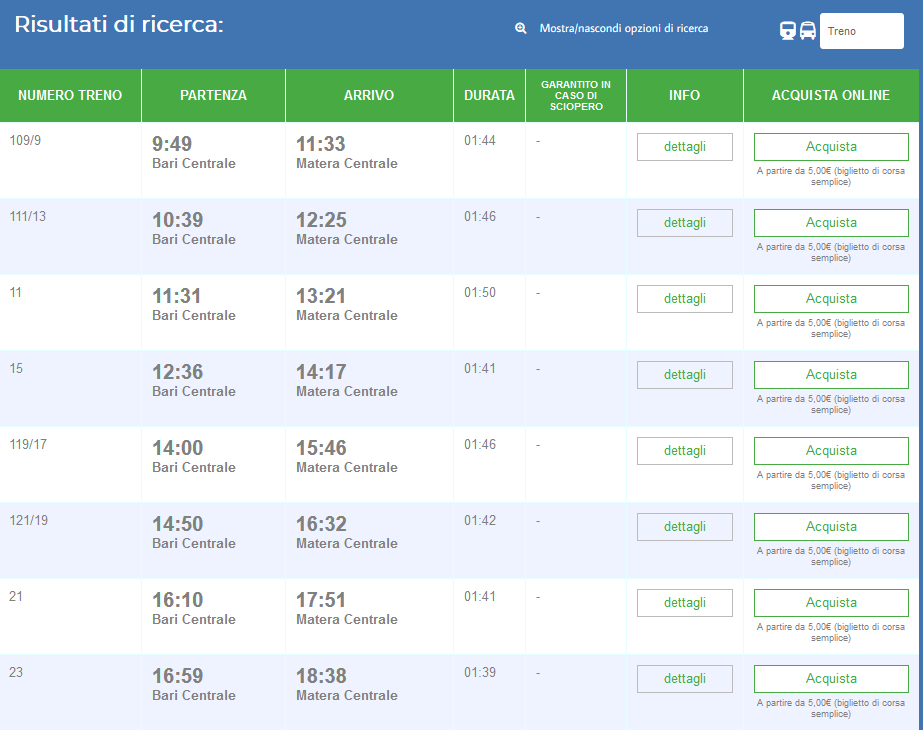
Task: Open dettagli for train 119/17
Action: pos(685,450)
